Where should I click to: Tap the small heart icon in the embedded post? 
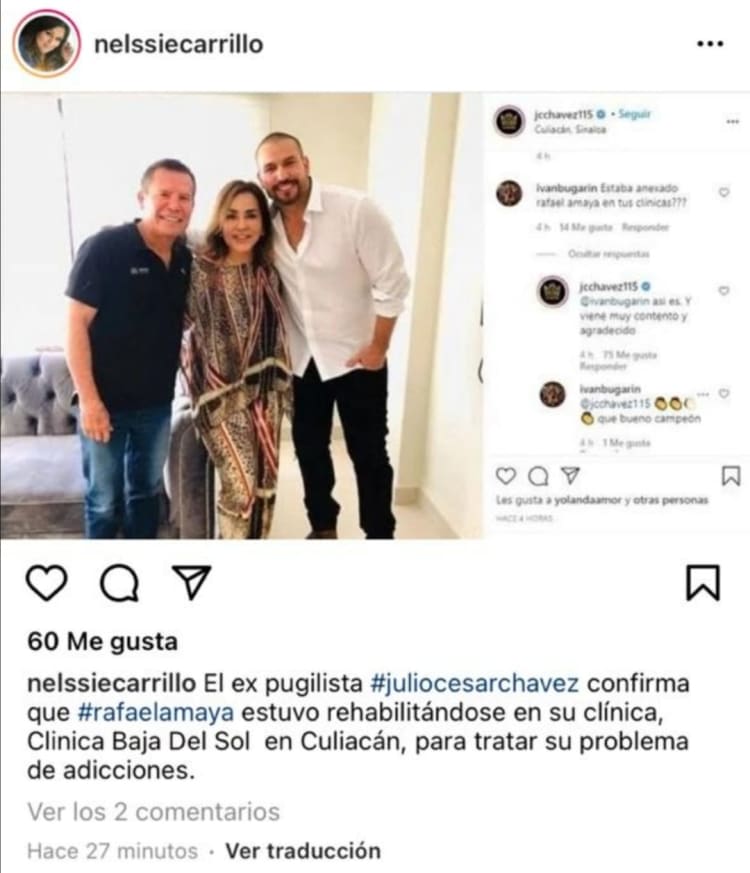[x=506, y=476]
